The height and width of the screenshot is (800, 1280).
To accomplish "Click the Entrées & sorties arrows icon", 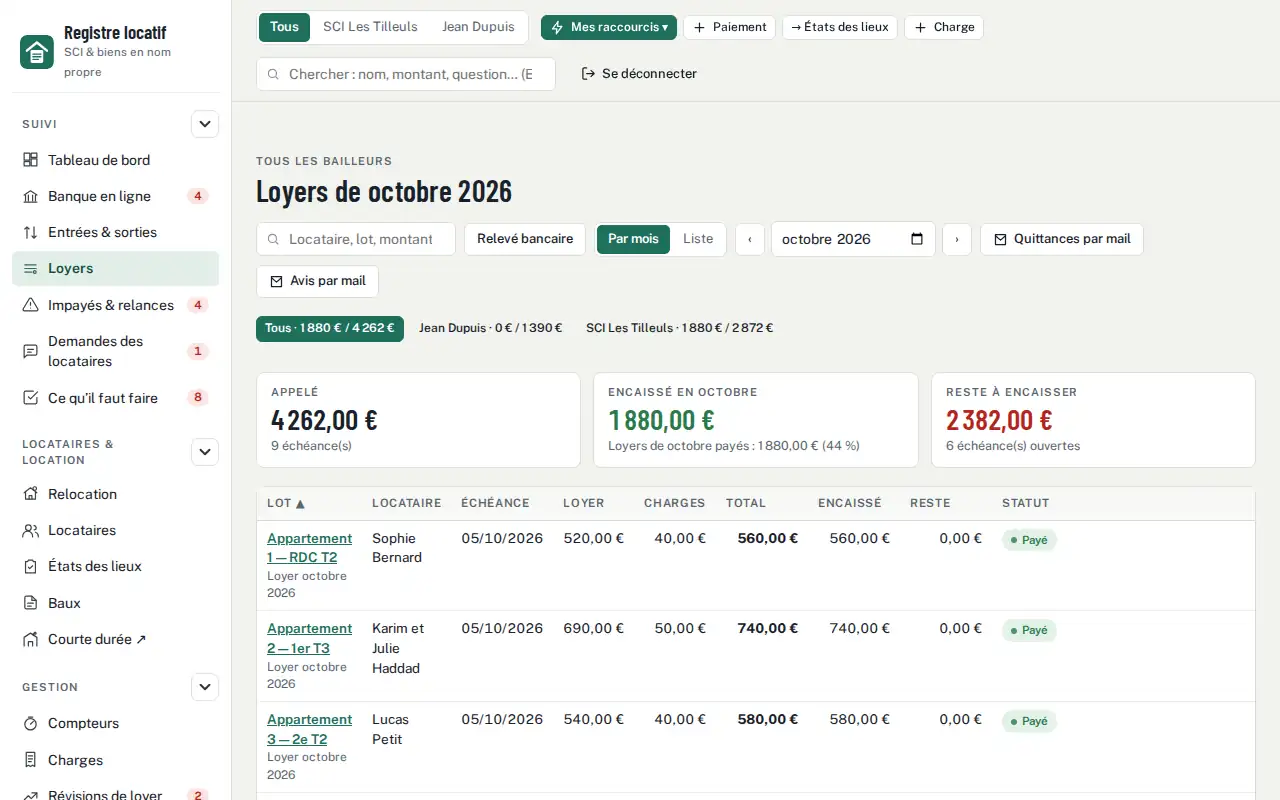I will tap(30, 232).
